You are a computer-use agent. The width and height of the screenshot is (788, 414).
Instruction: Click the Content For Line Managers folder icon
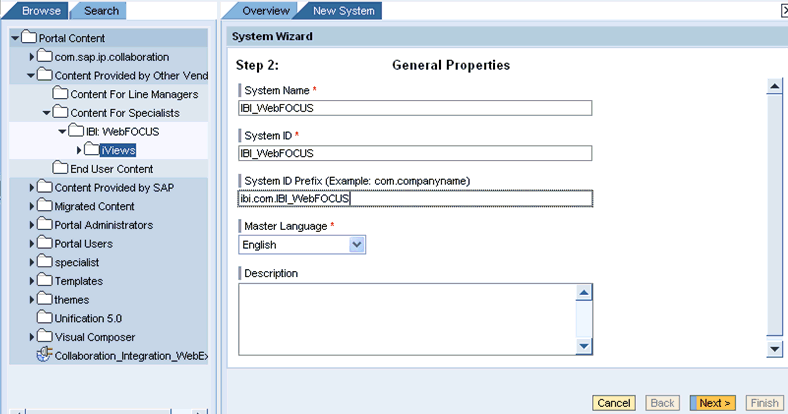(x=60, y=94)
